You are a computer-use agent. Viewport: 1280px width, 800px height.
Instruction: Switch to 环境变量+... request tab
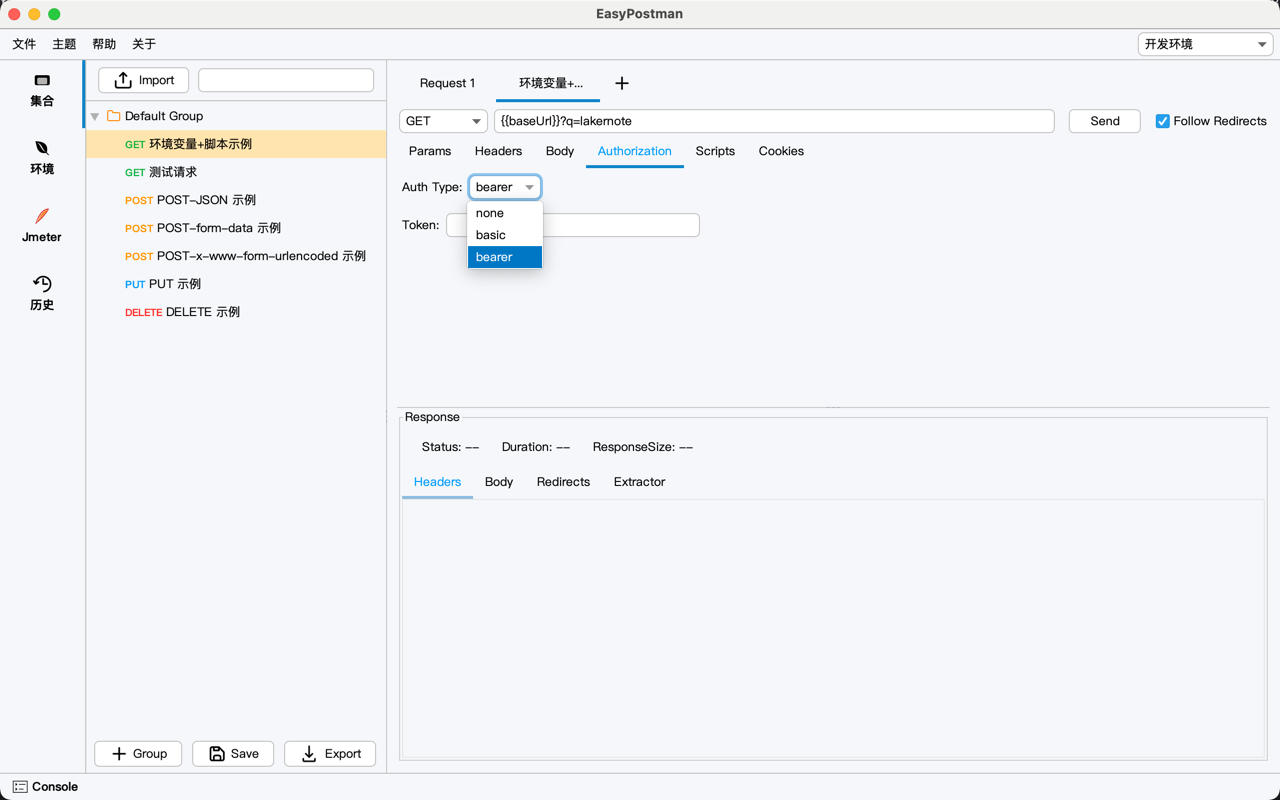pos(550,83)
